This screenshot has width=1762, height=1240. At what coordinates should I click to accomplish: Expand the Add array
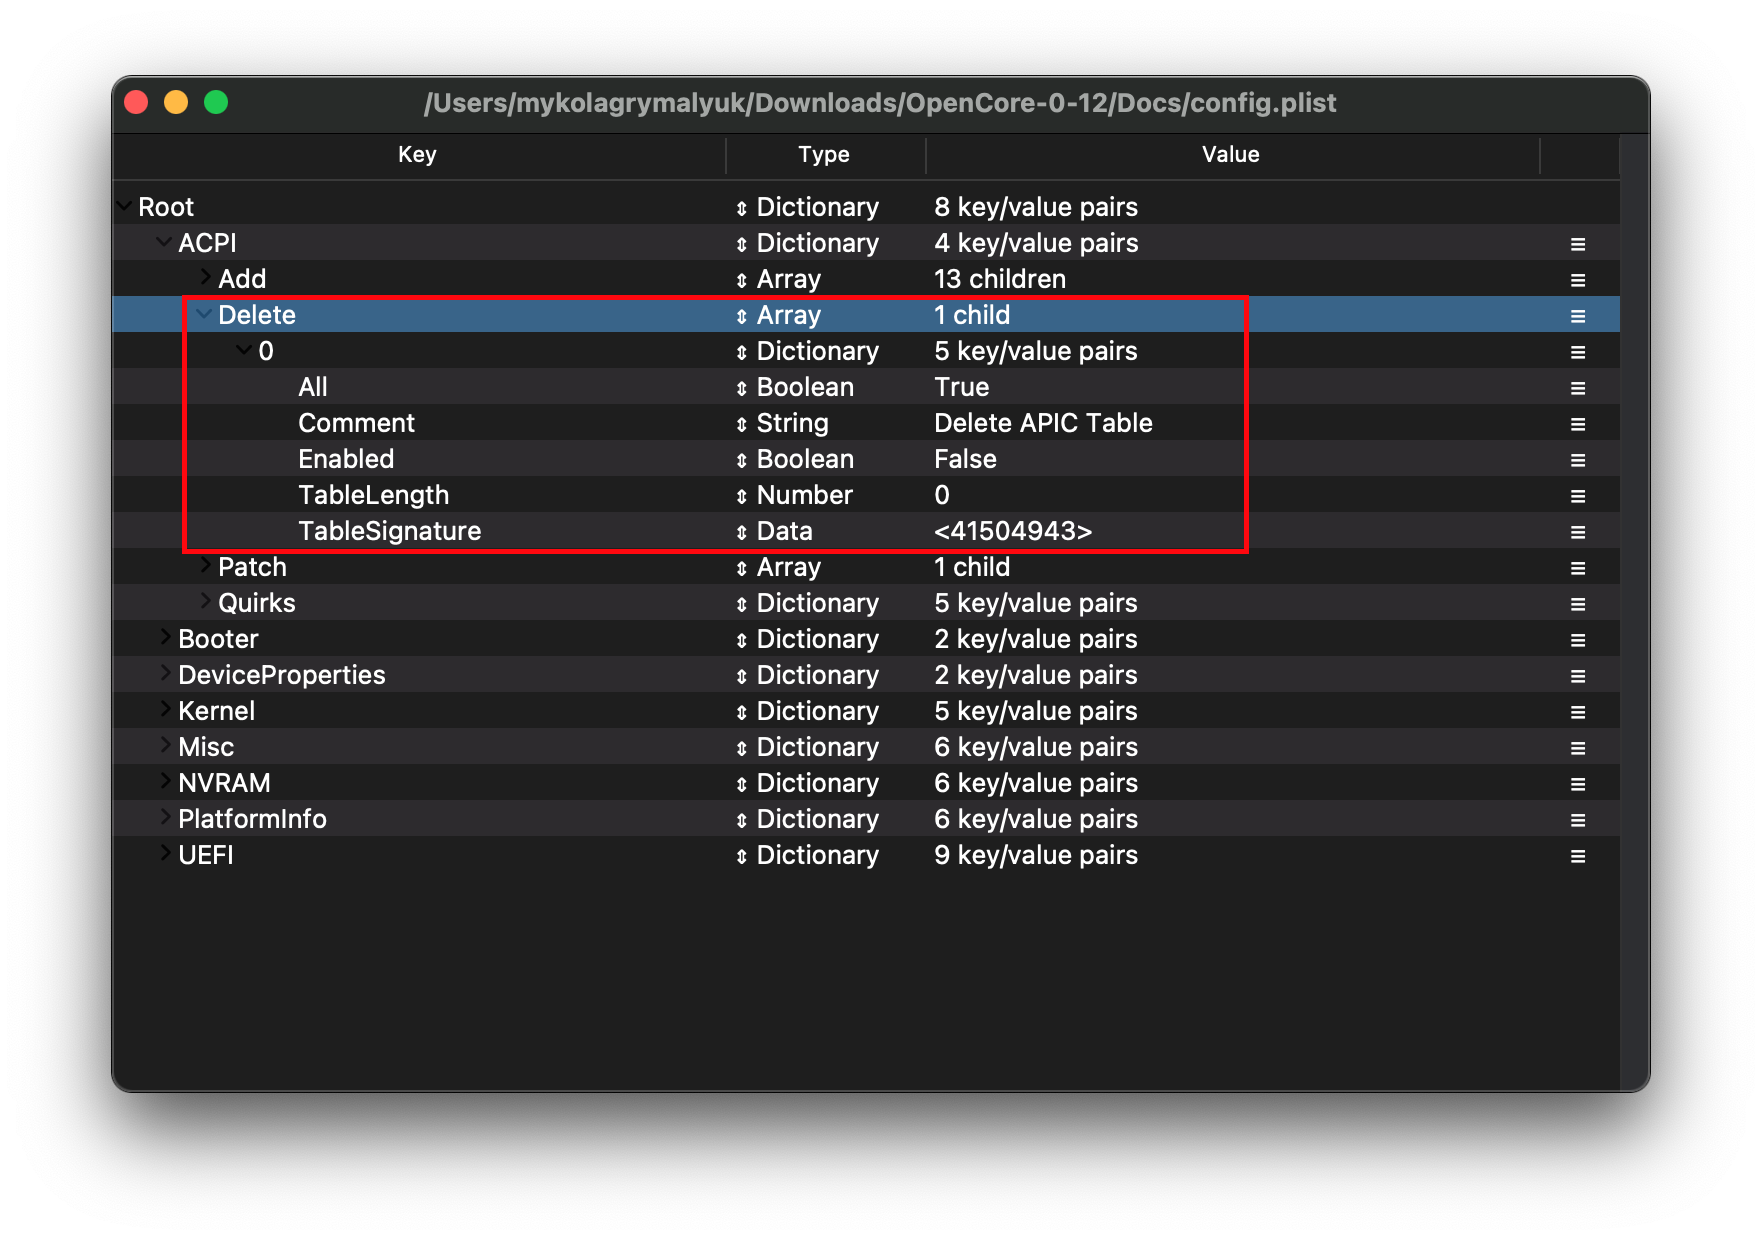205,276
